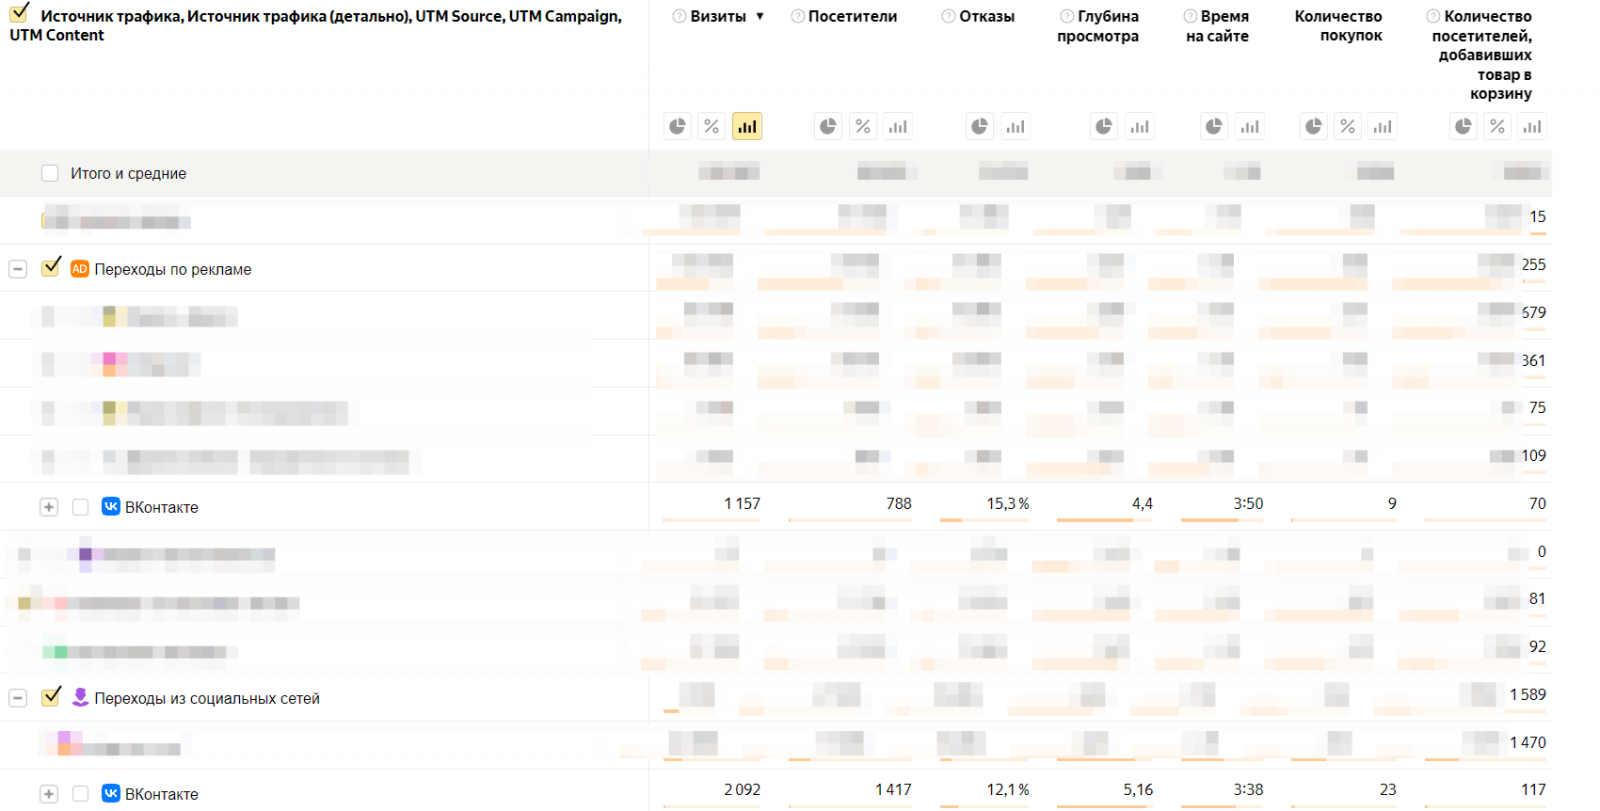Click the visitors value 788
The image size is (1600, 811).
(x=899, y=503)
